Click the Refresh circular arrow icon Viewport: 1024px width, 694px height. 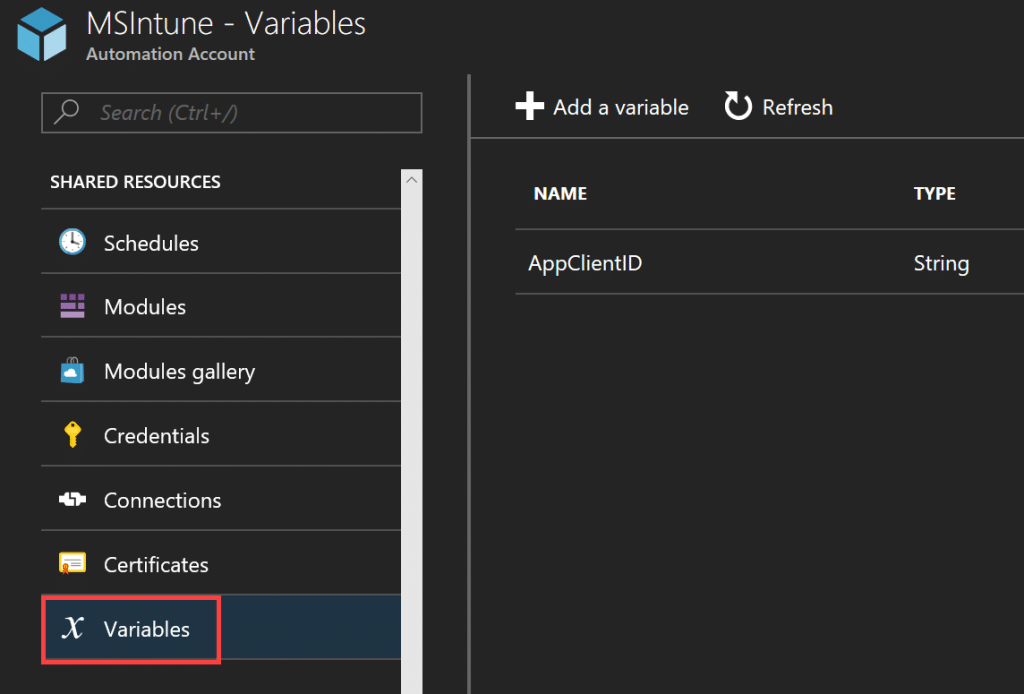(737, 106)
